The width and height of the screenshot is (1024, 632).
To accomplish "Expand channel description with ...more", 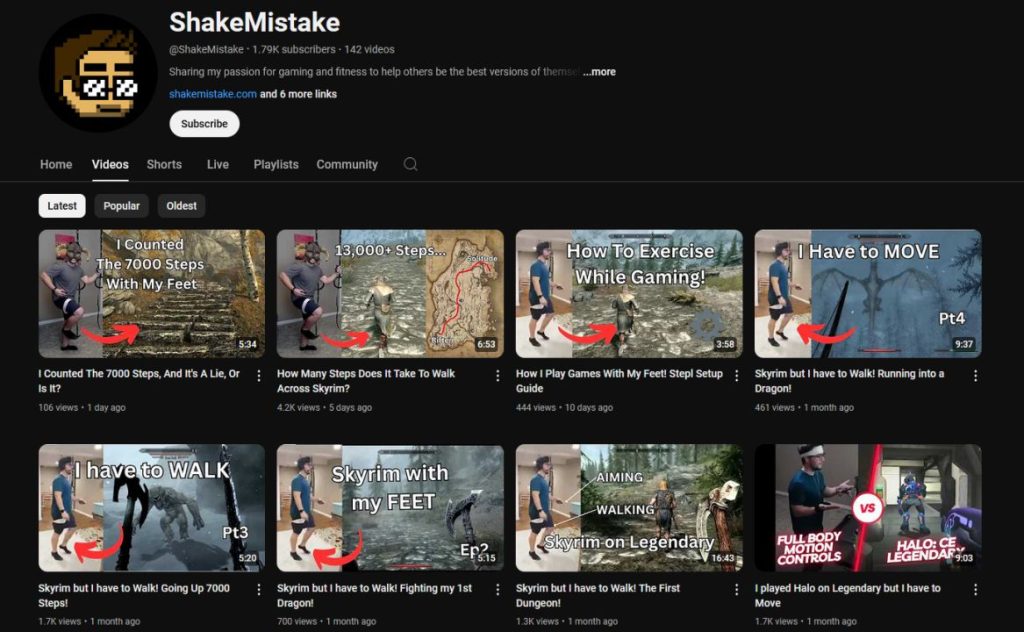I will coord(599,72).
